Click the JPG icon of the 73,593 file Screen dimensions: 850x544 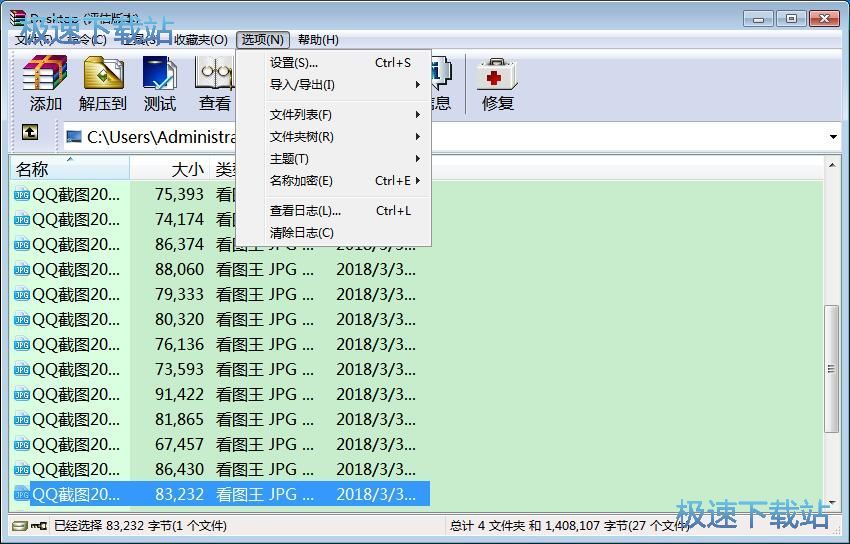(22, 369)
